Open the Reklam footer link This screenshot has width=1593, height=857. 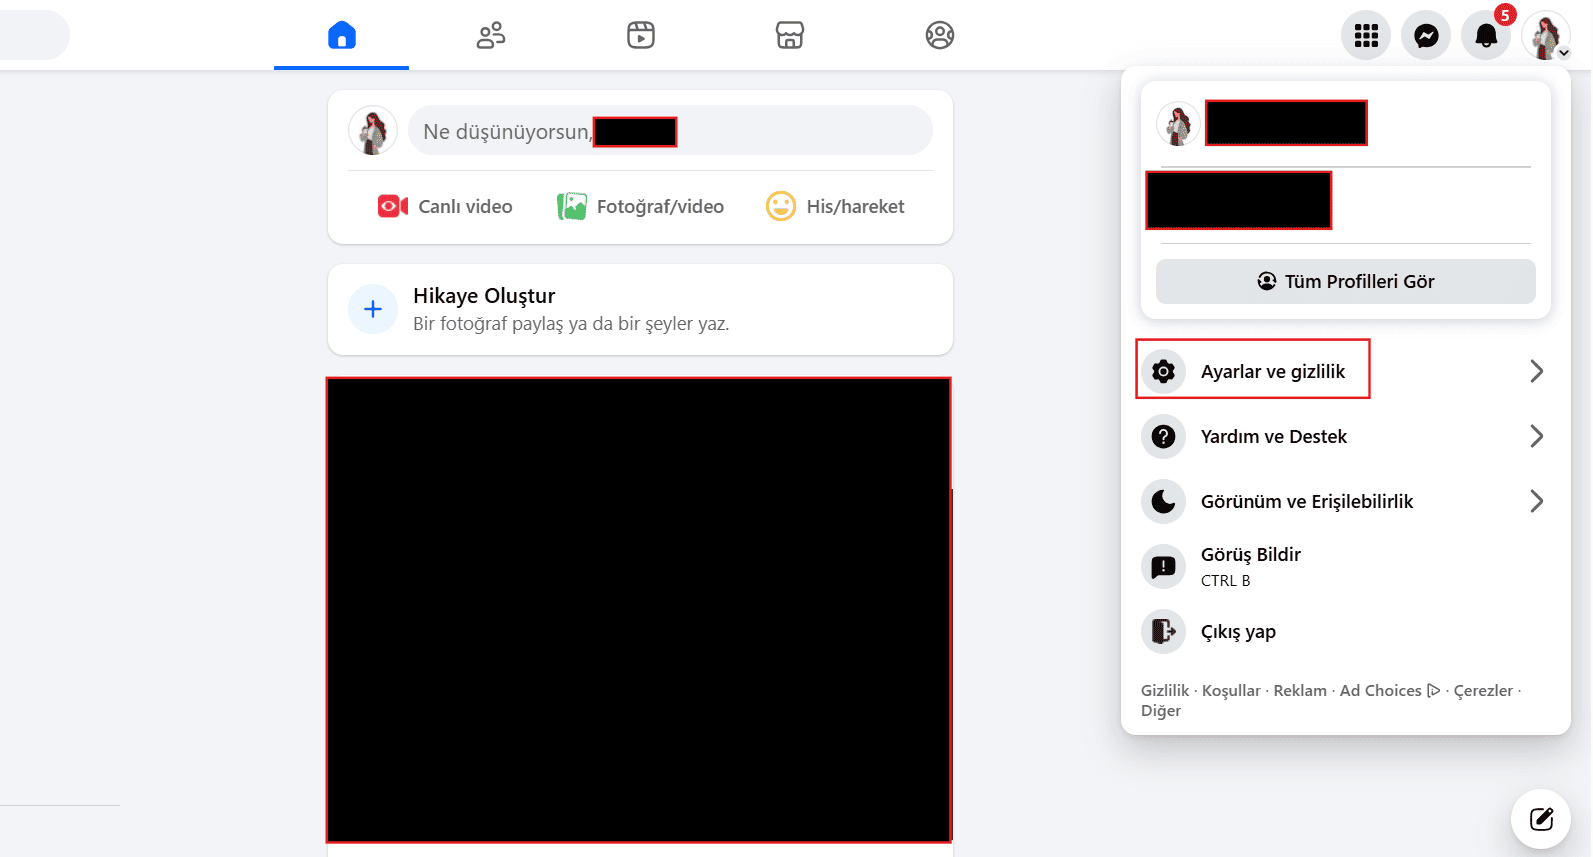(x=1300, y=690)
